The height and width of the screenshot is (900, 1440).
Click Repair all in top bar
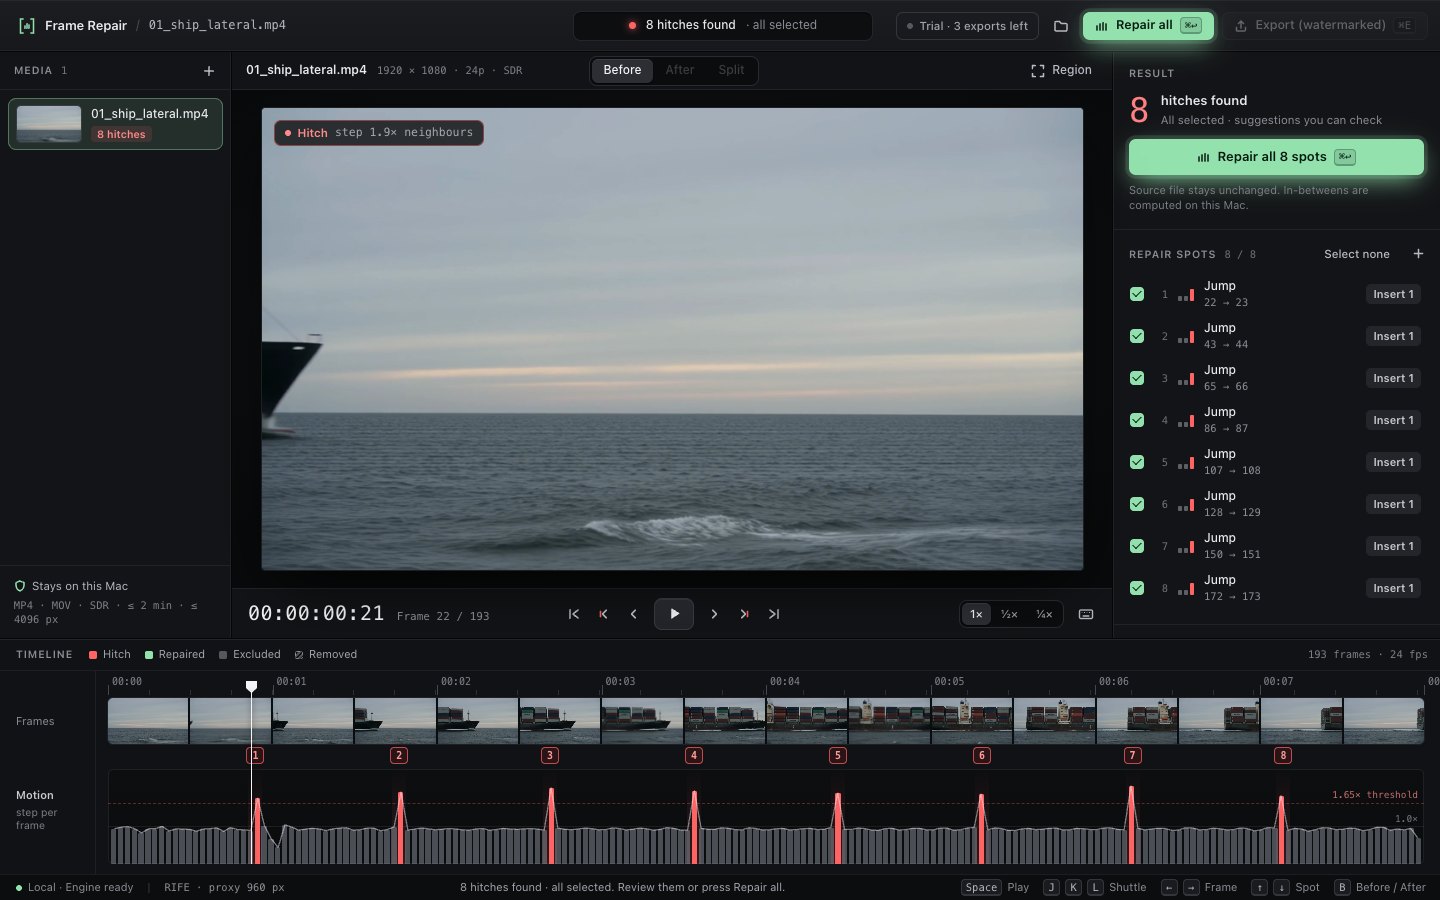[1148, 26]
